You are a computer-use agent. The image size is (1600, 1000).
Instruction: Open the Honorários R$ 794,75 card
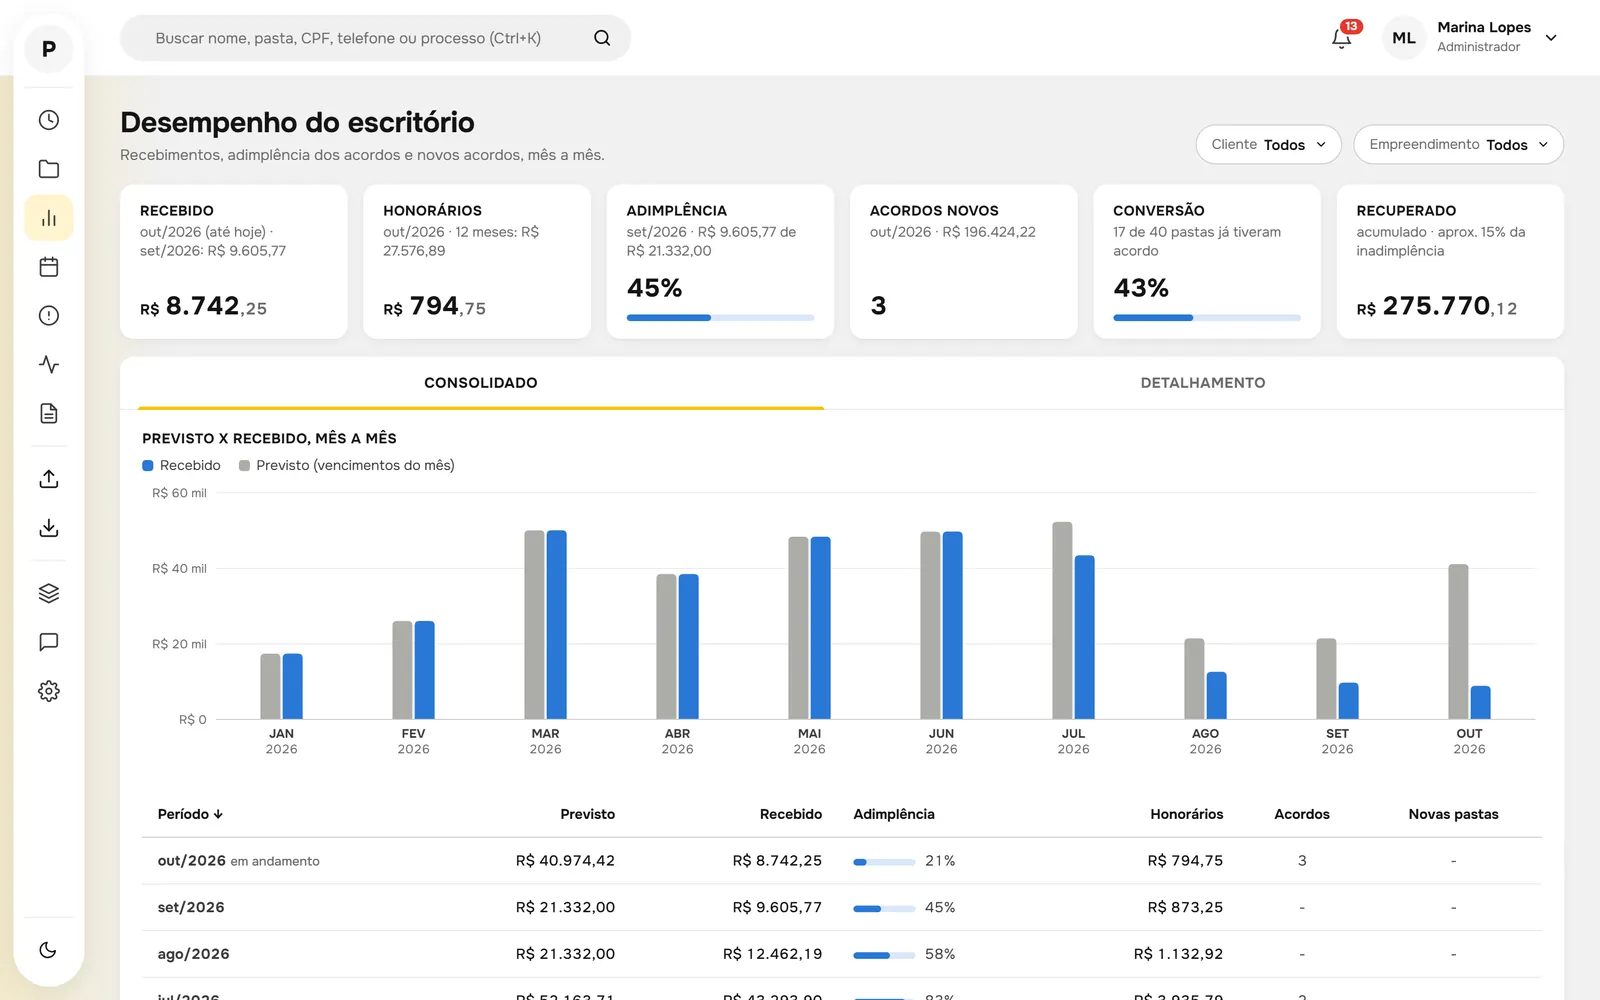point(477,261)
